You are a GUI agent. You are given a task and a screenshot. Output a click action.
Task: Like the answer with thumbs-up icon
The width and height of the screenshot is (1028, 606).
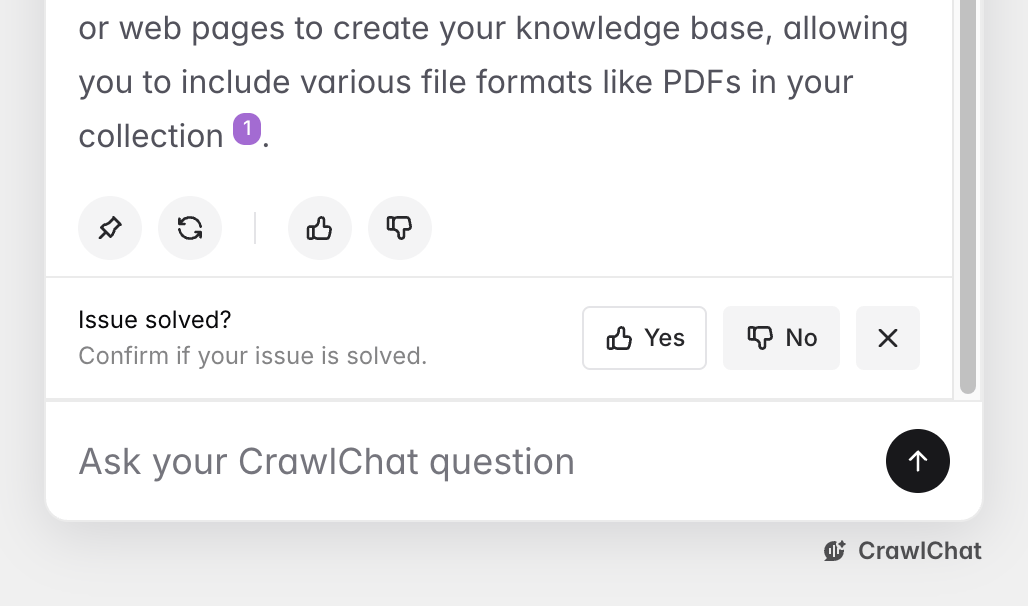point(320,229)
